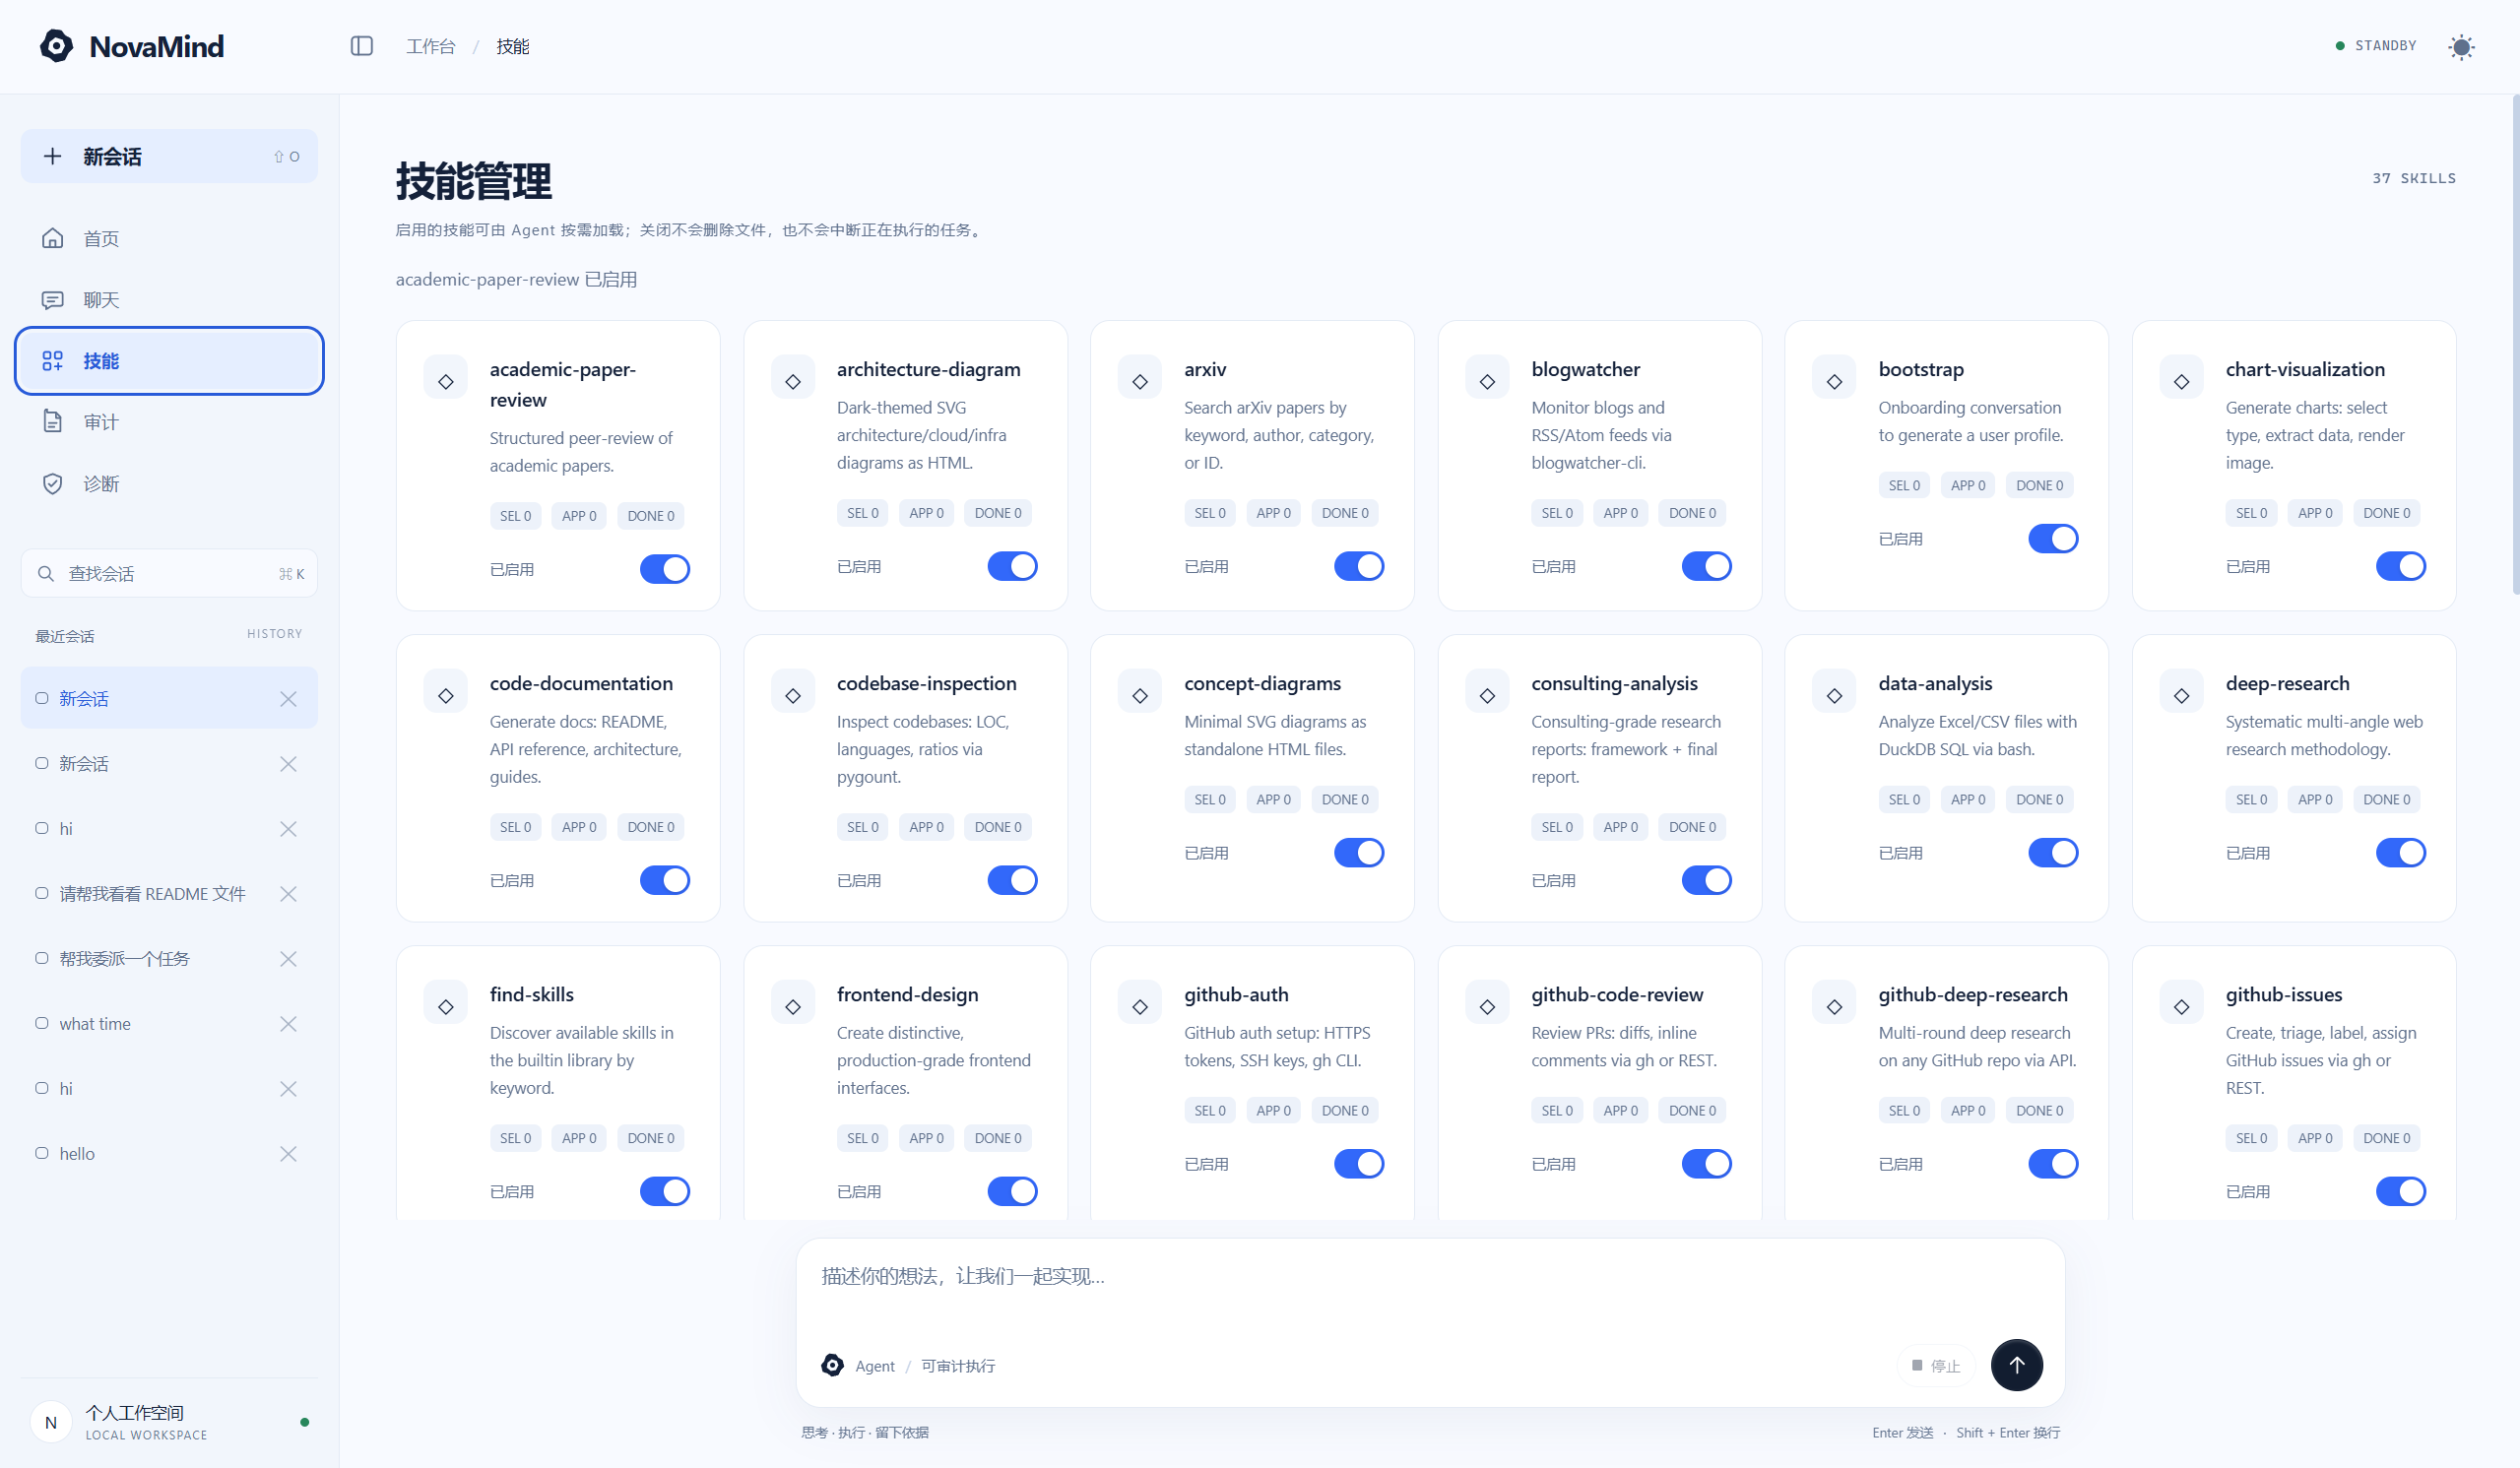
Task: Turn off the frontend-design toggle
Action: pos(1012,1191)
